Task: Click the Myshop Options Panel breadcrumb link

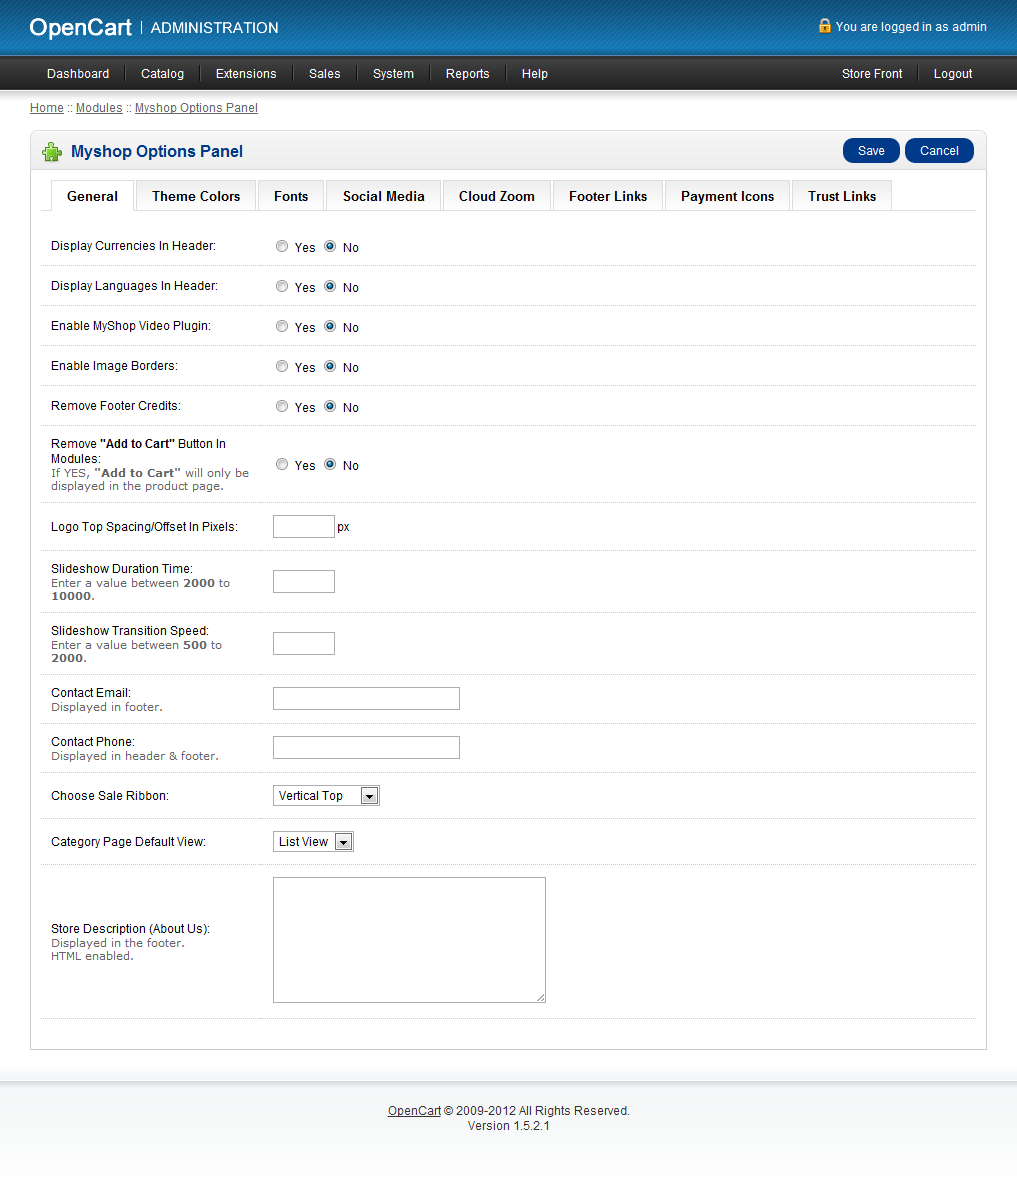Action: (x=196, y=108)
